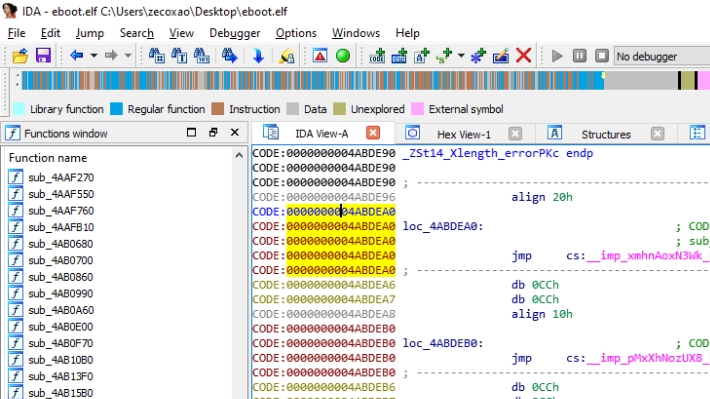
Task: Open the Windows menu
Action: click(x=356, y=33)
